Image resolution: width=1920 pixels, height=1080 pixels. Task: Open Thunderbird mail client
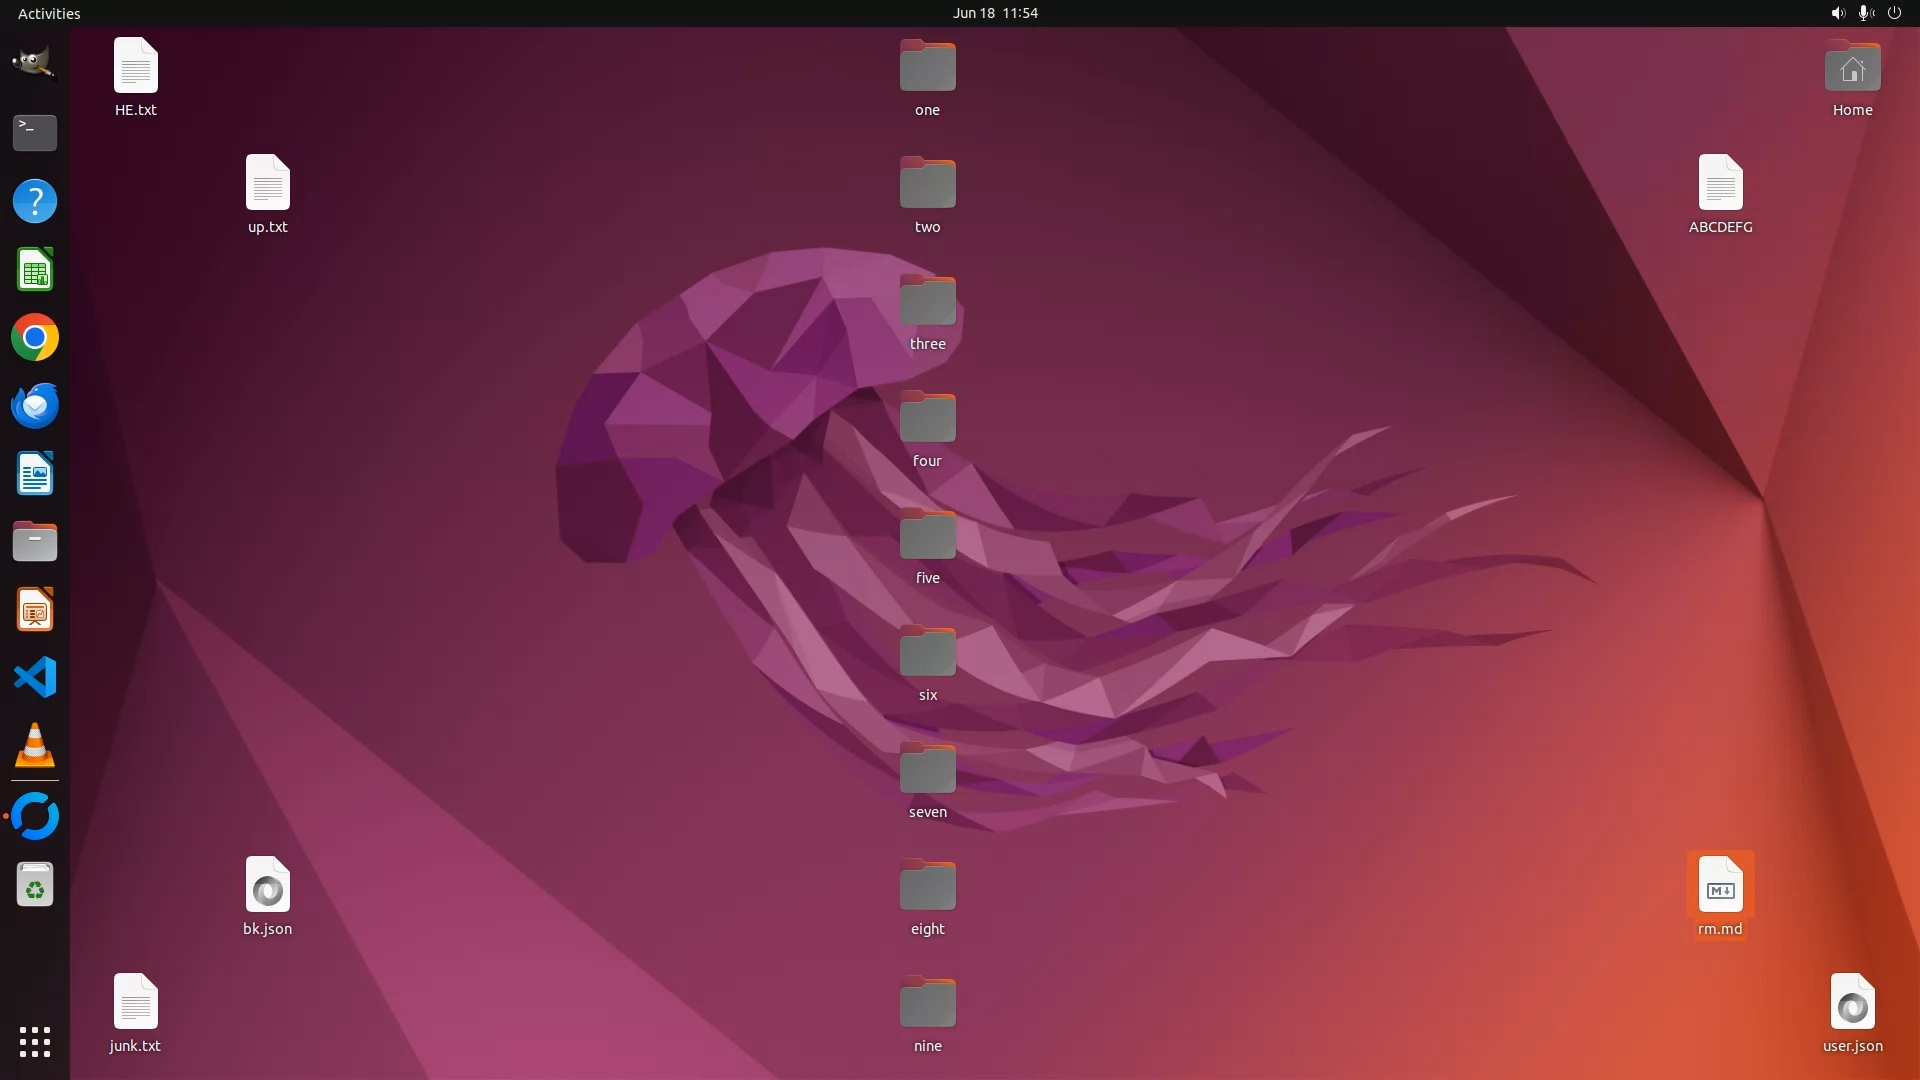[x=34, y=406]
